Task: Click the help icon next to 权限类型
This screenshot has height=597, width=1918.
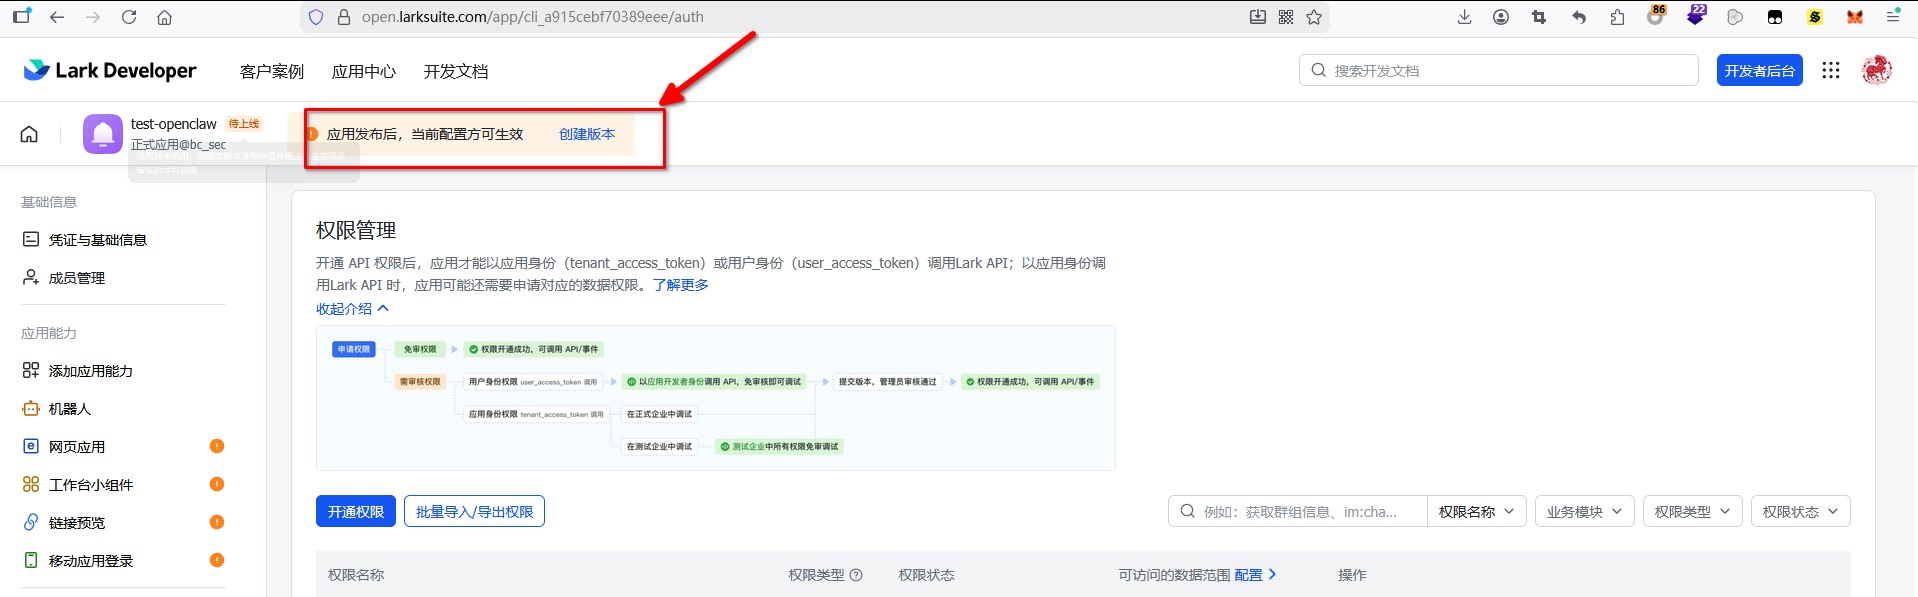Action: pos(856,575)
